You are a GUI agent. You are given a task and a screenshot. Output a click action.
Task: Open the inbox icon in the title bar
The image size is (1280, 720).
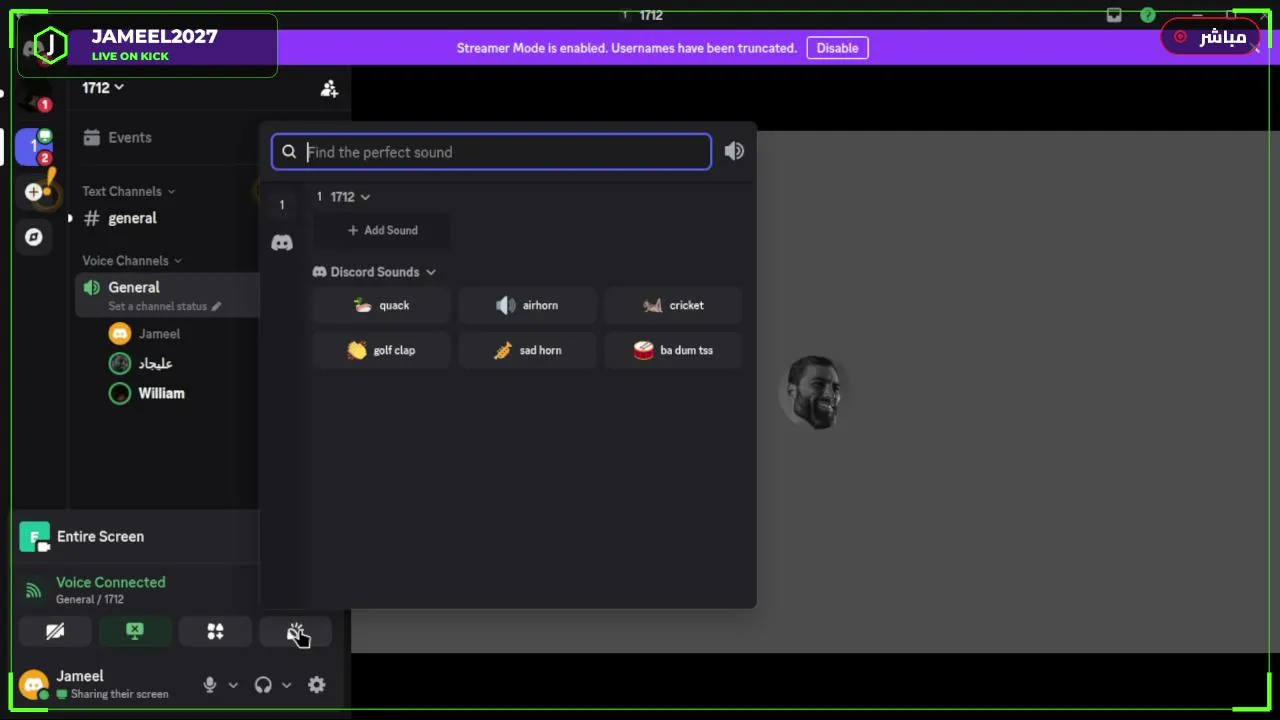(x=1114, y=15)
